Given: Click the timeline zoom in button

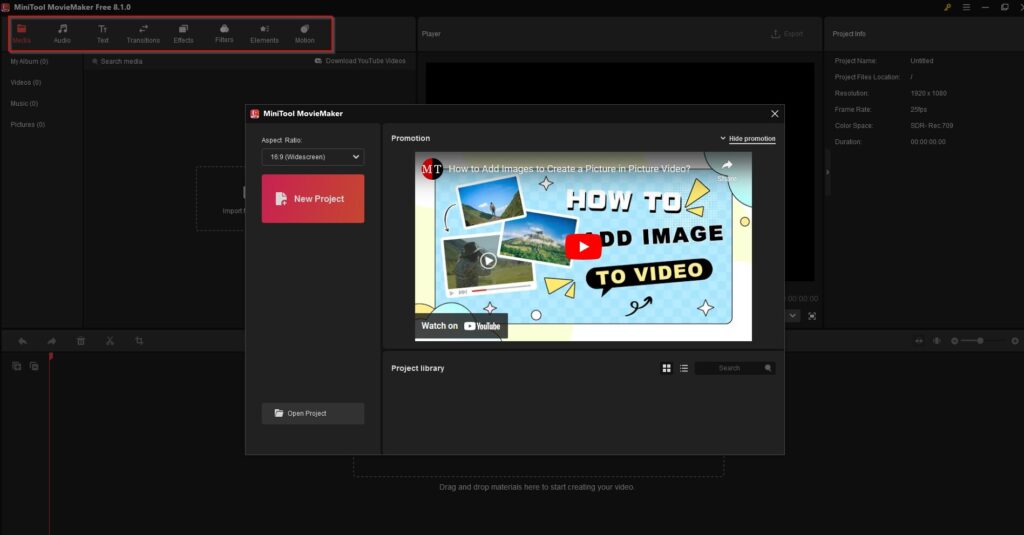Looking at the screenshot, I should pyautogui.click(x=1015, y=341).
